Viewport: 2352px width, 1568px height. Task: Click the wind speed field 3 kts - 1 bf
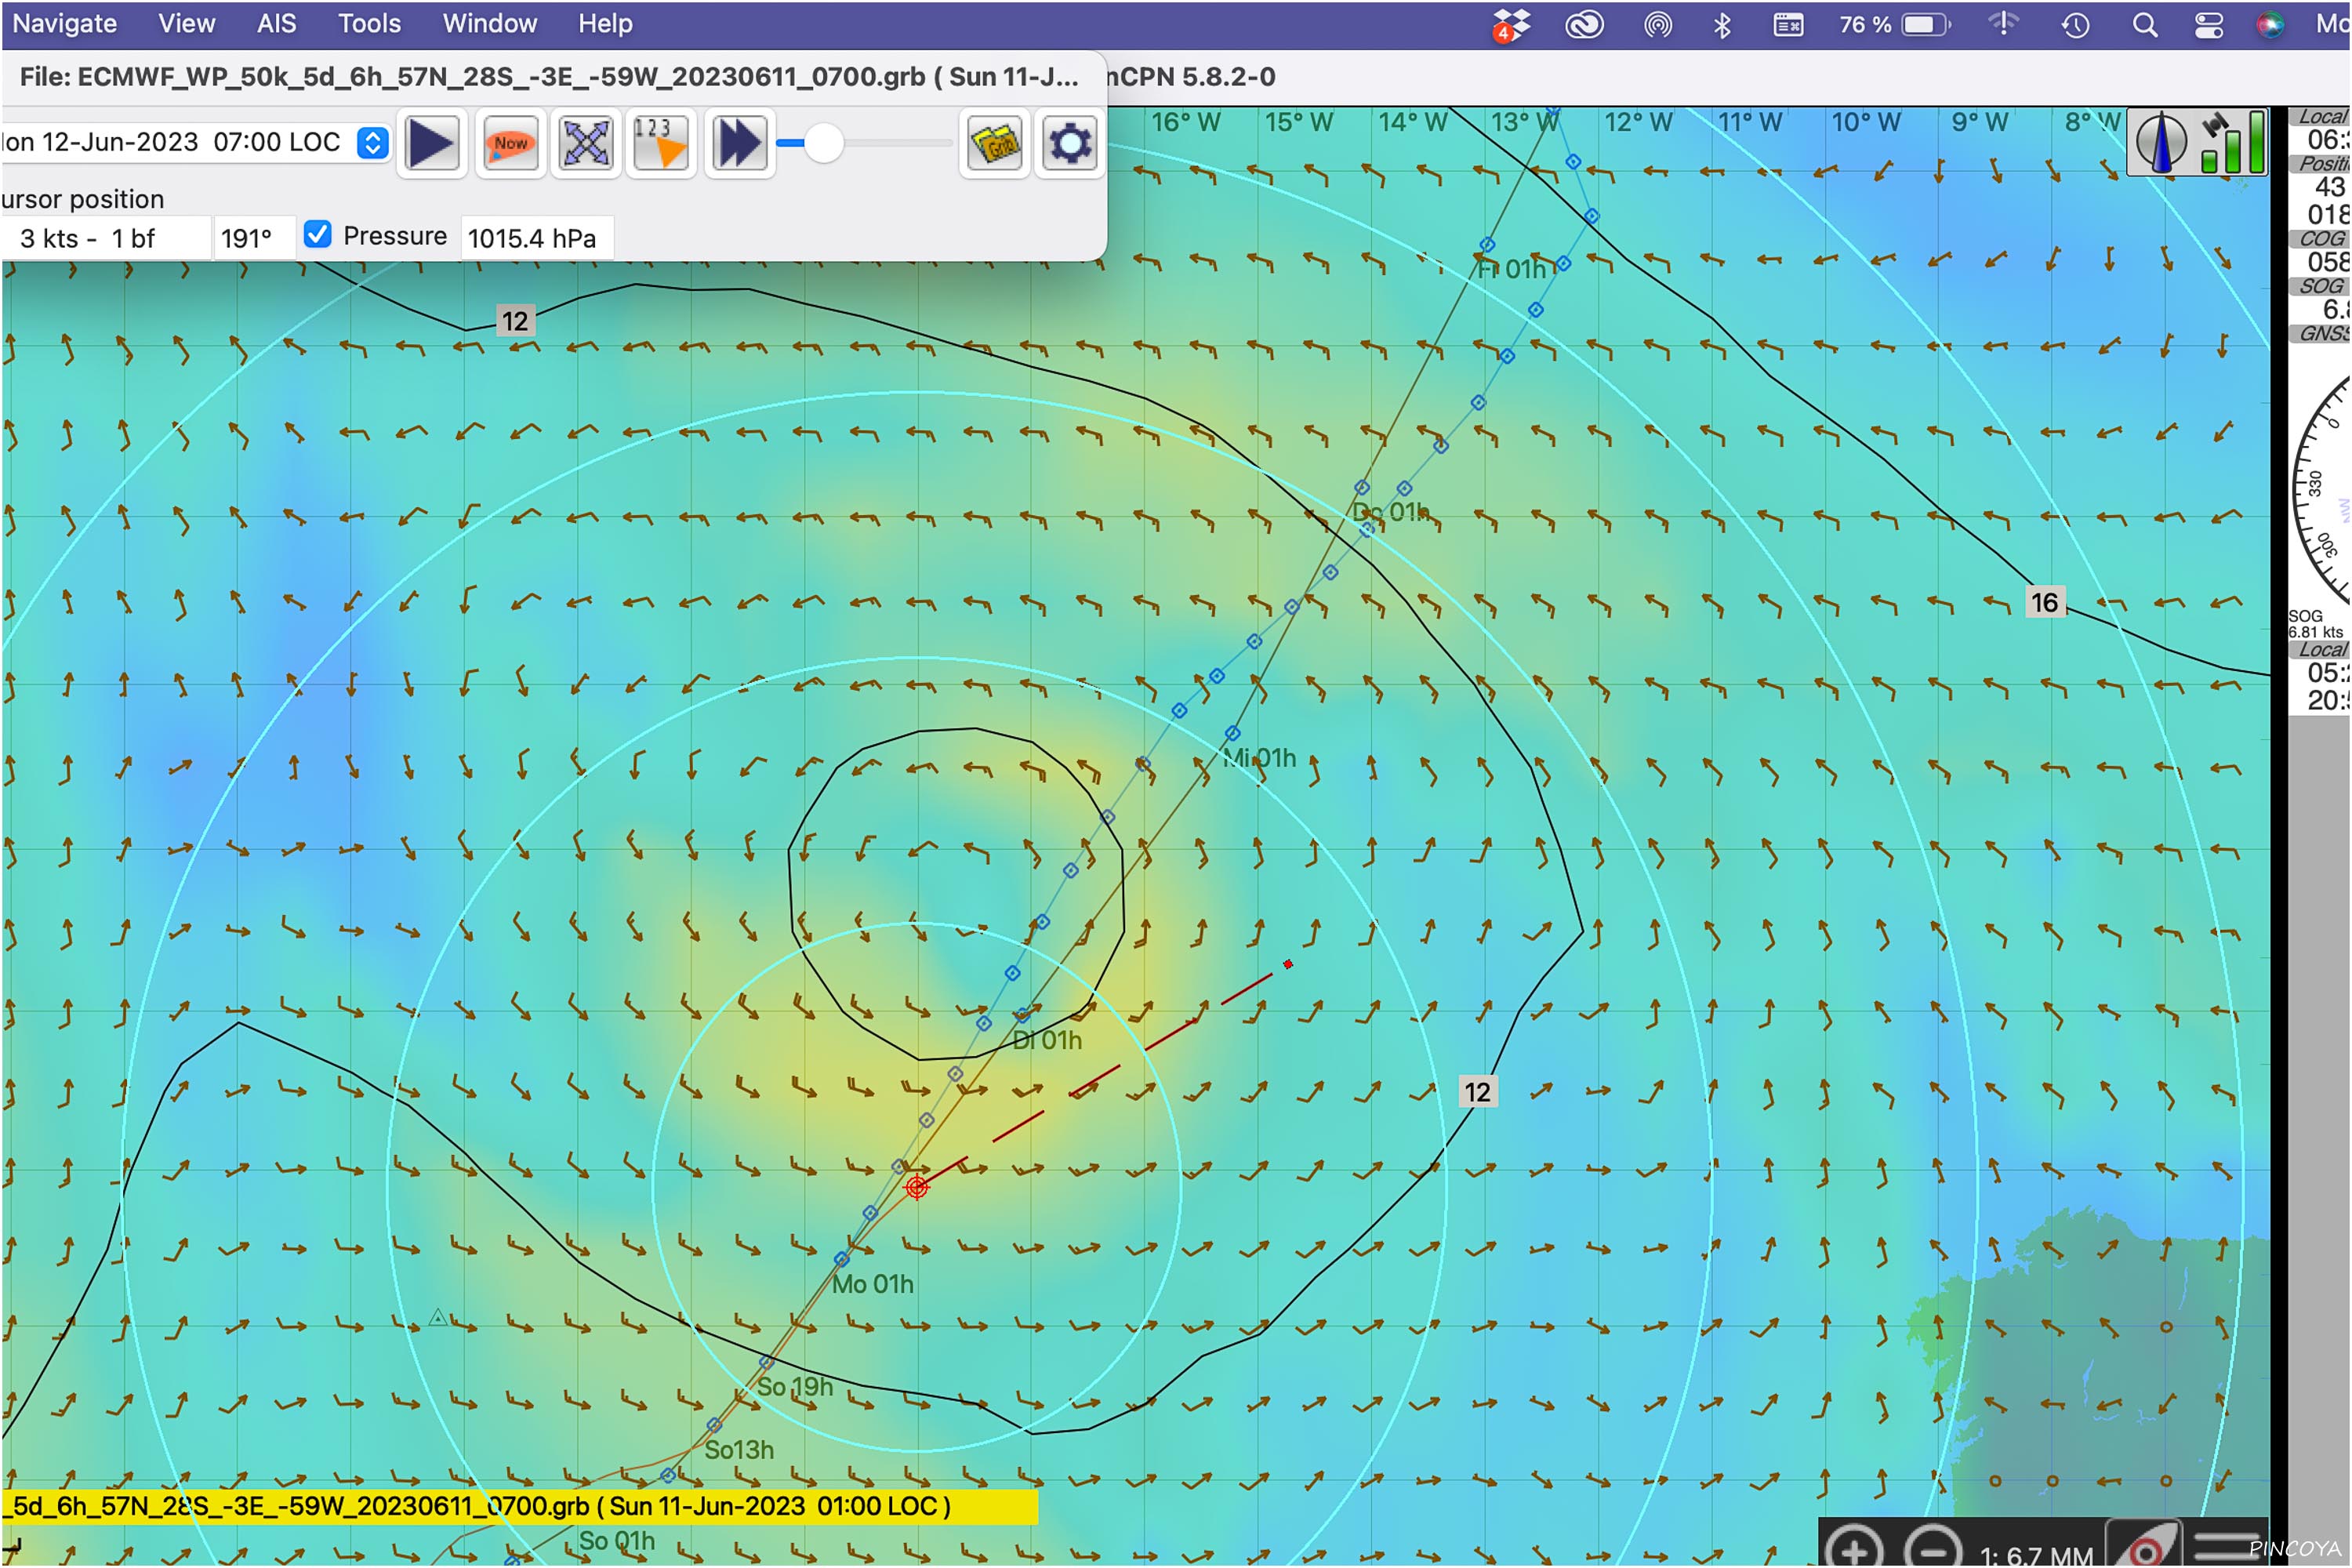pyautogui.click(x=105, y=238)
